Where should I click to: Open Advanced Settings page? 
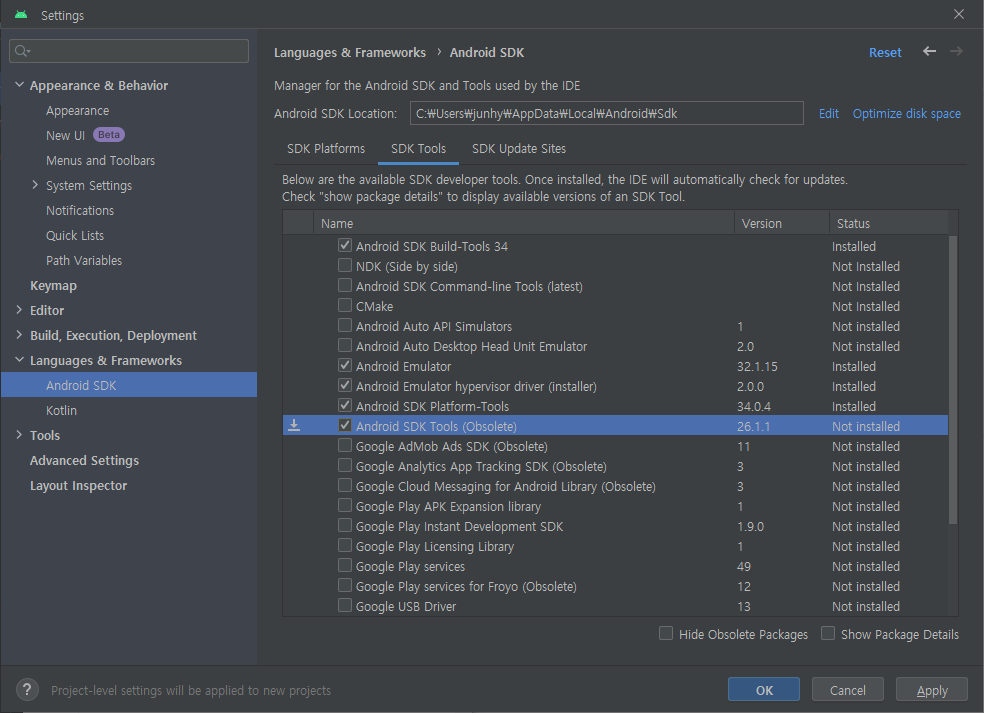point(85,461)
